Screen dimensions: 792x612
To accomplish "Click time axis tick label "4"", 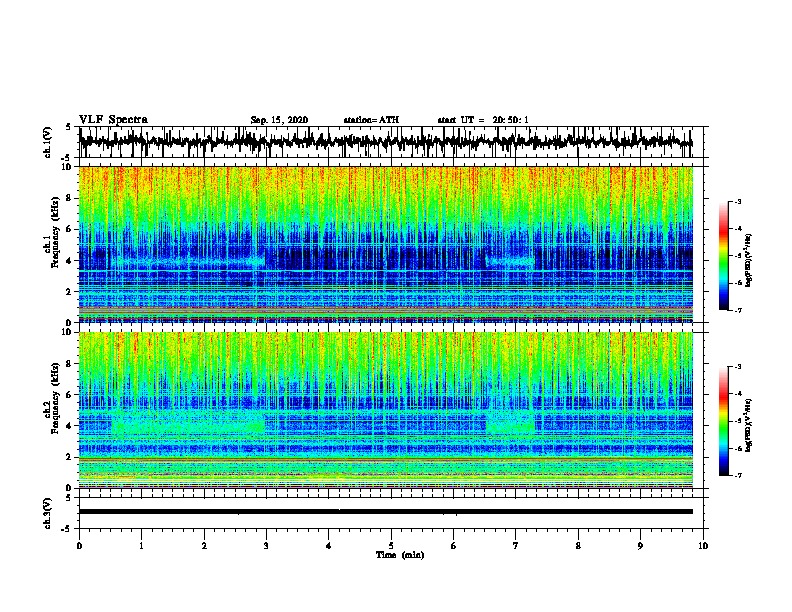I will tap(329, 546).
